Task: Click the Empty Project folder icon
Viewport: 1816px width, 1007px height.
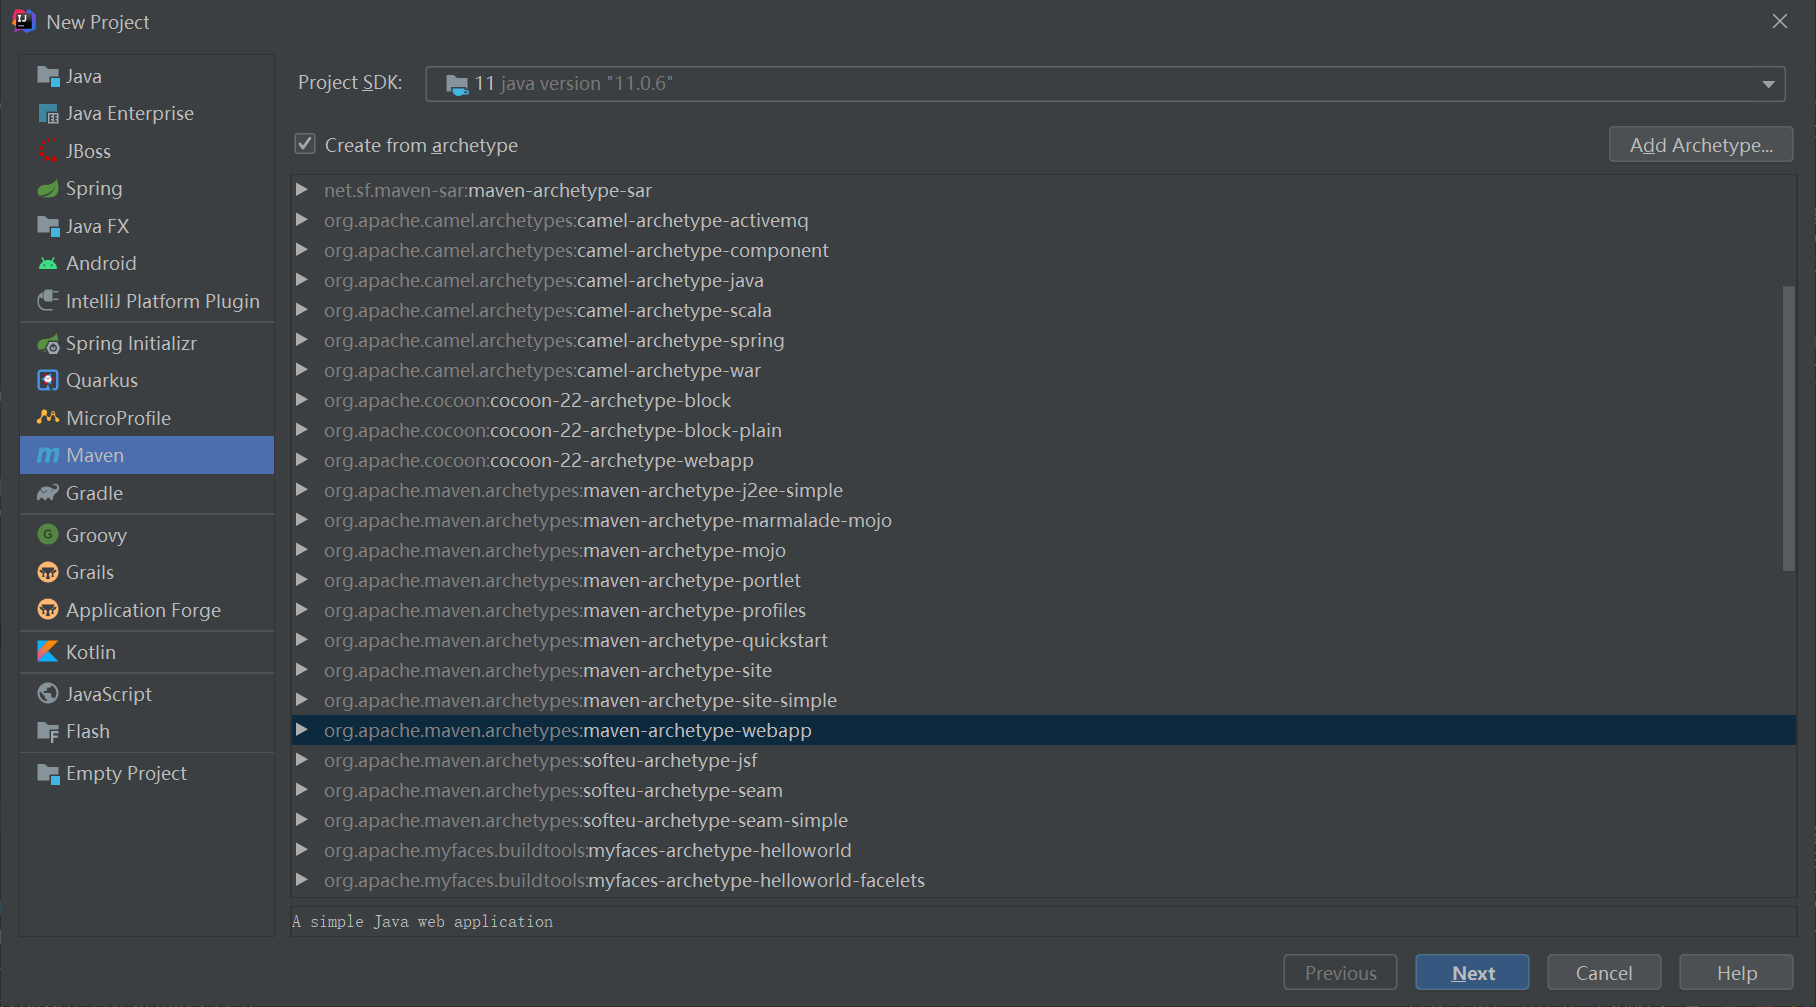Action: pyautogui.click(x=48, y=773)
